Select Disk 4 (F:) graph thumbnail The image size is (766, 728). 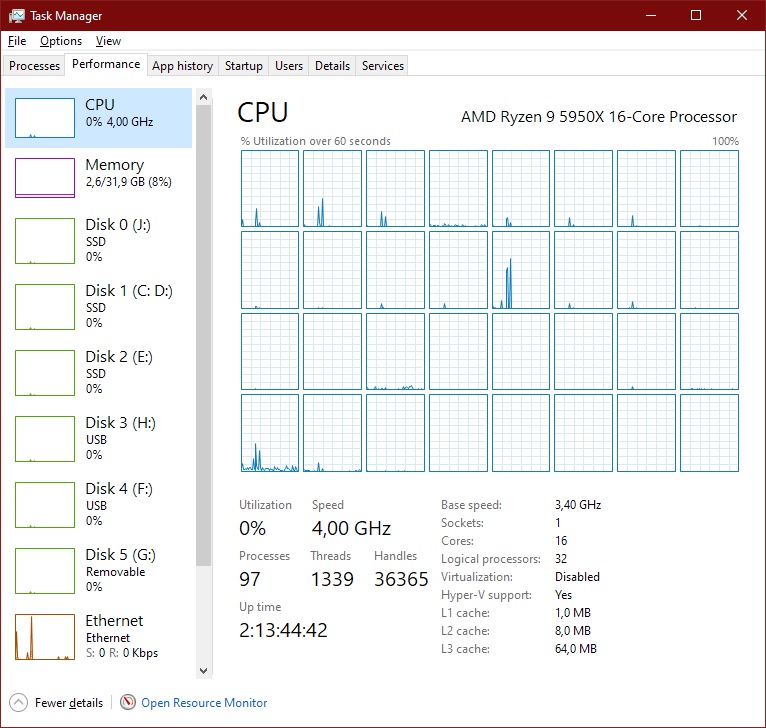click(x=45, y=505)
